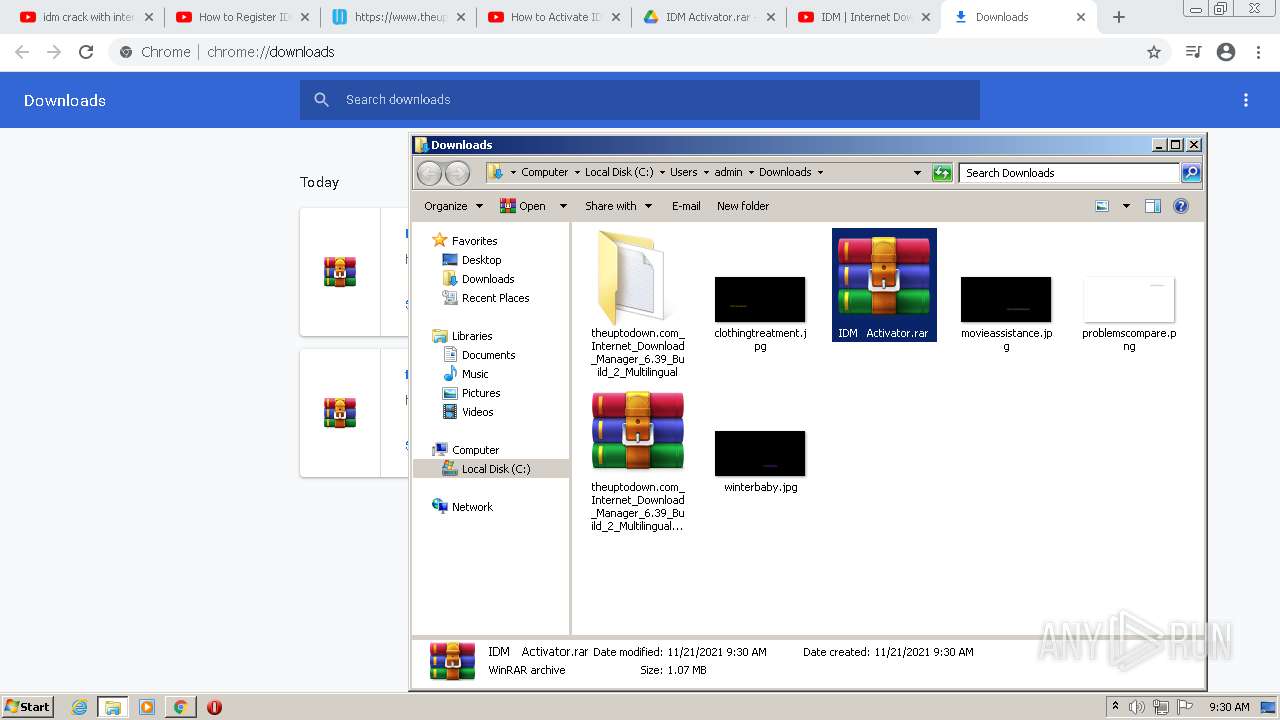Switch to theuptodown https tab
Viewport: 1280px width, 720px height.
coord(396,17)
